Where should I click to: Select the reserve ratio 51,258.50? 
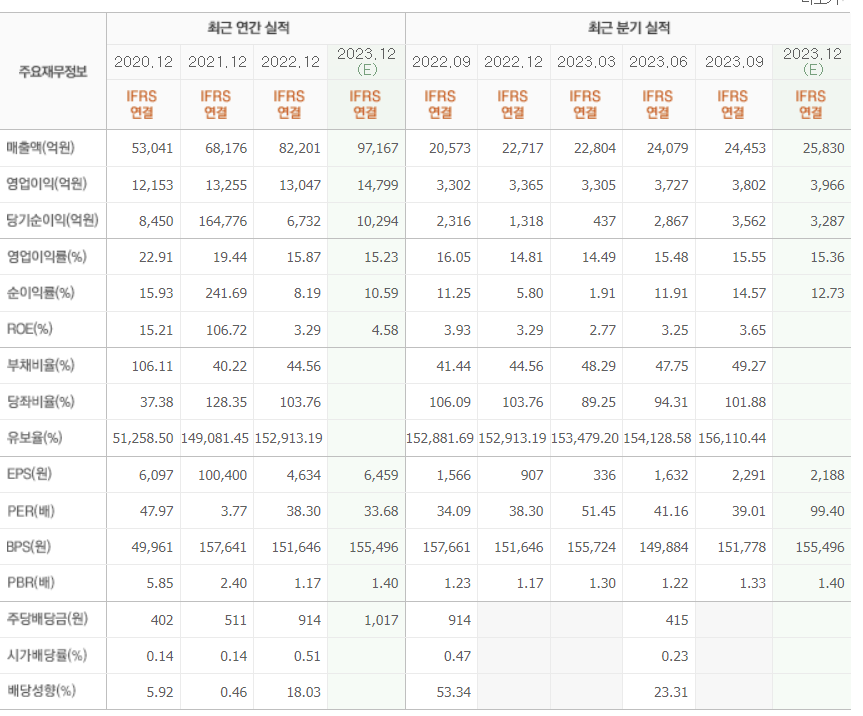coord(143,439)
